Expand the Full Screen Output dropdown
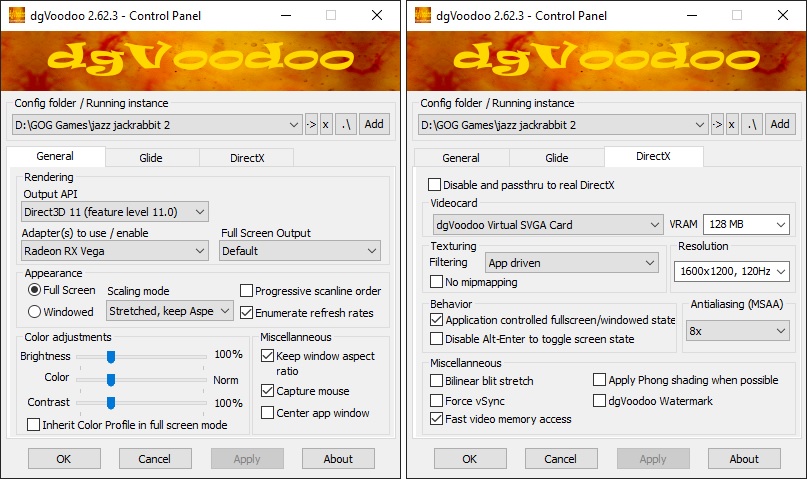The height and width of the screenshot is (482, 810). point(300,251)
